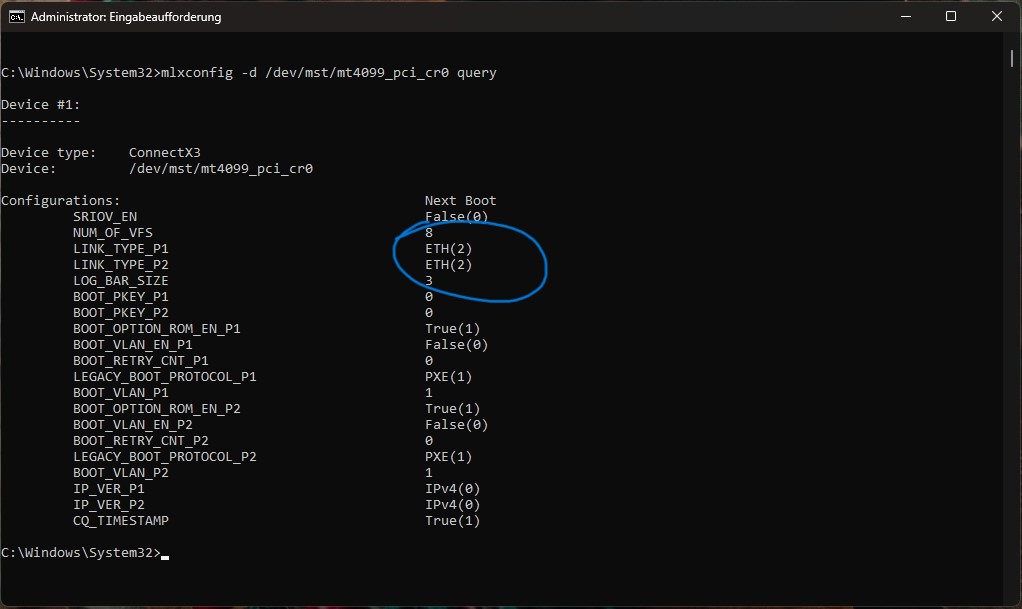Image resolution: width=1022 pixels, height=609 pixels.
Task: Click the True(1) value of BOOT_OPTION_ROM_EN_P1
Action: tap(452, 328)
